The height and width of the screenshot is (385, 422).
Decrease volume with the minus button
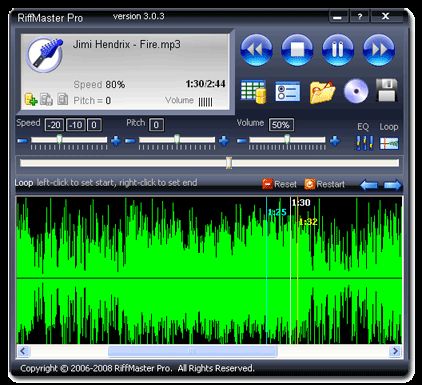[x=242, y=141]
